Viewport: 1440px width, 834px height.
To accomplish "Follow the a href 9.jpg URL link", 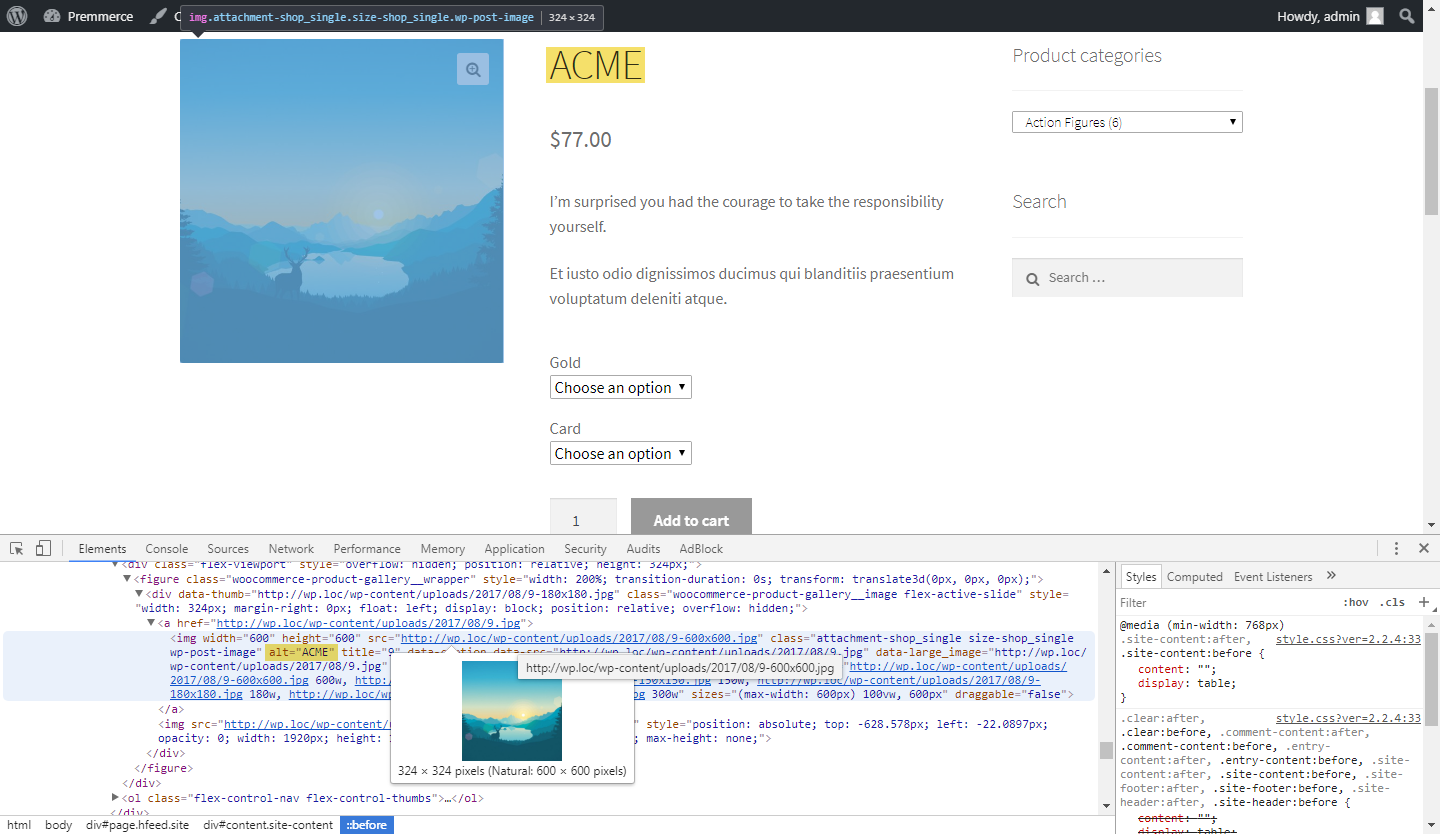I will tap(369, 623).
